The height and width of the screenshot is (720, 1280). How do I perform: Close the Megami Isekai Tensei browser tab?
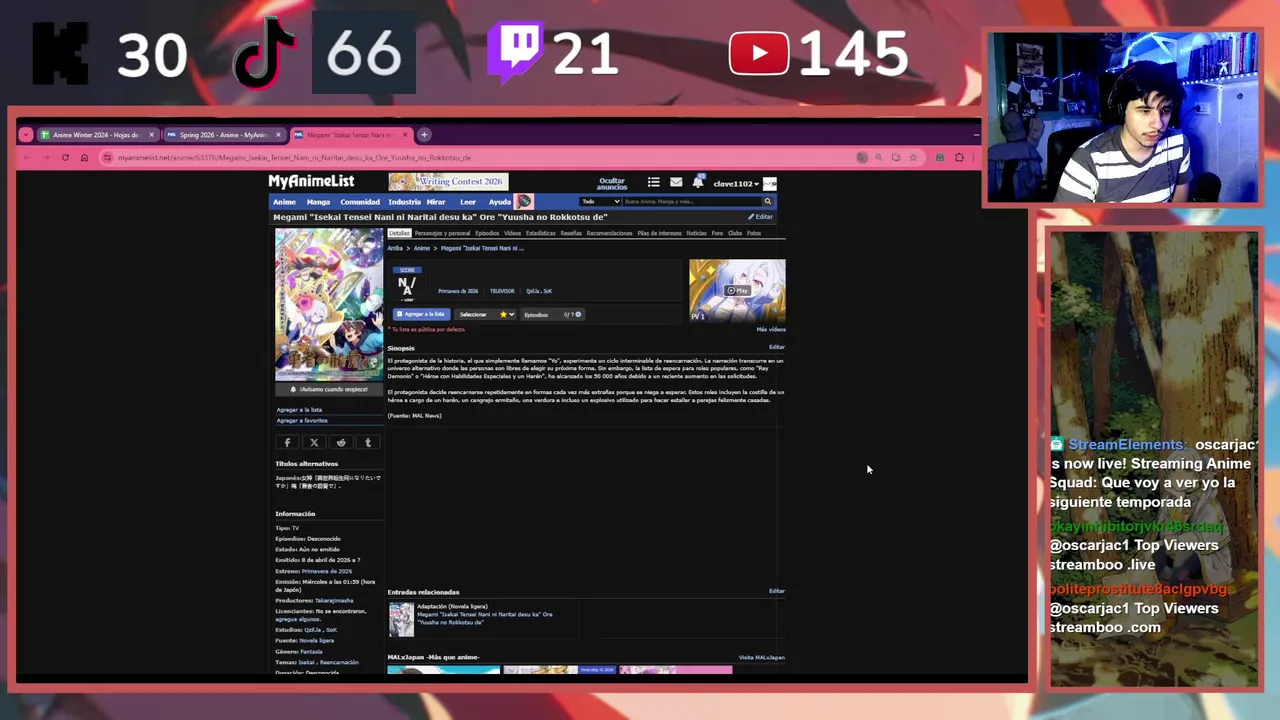405,134
